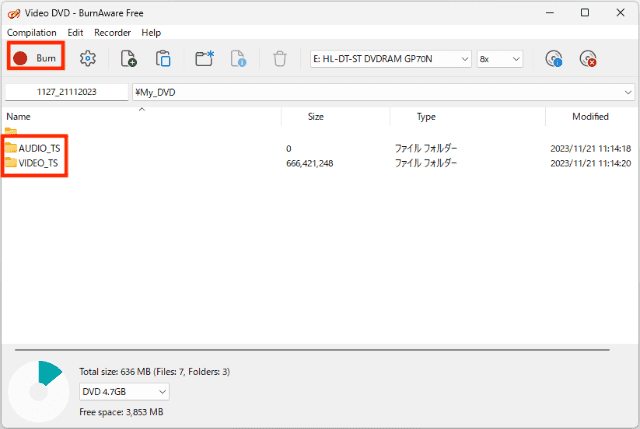Open the Edit menu
The width and height of the screenshot is (640, 429).
point(76,33)
